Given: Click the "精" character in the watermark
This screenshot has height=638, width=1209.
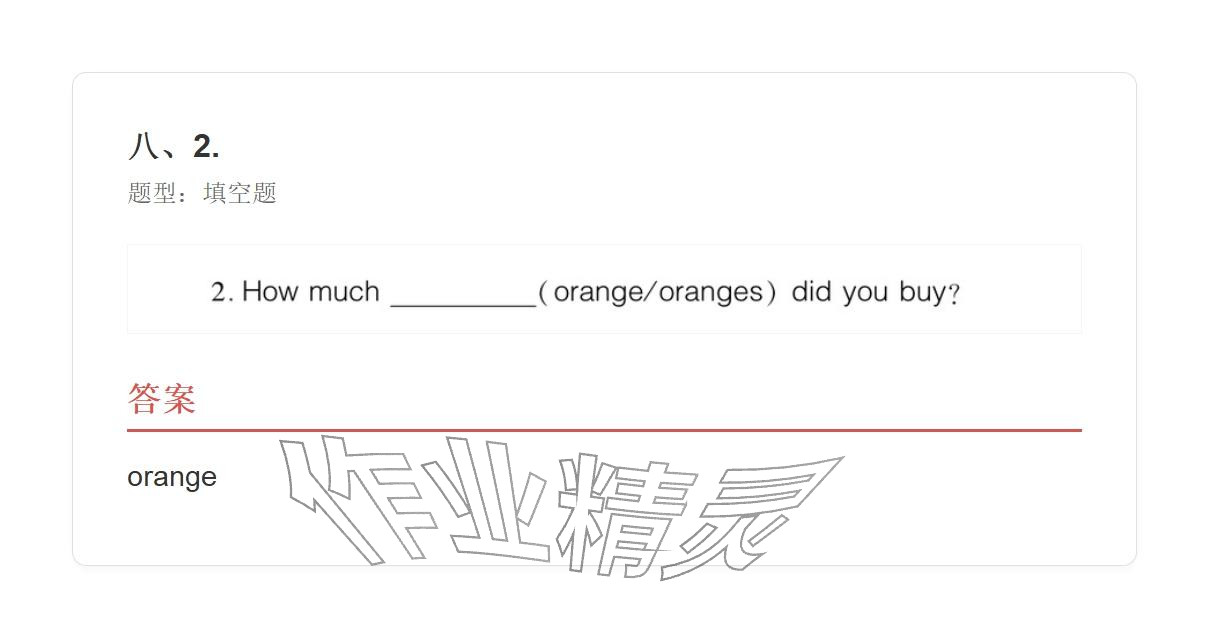Looking at the screenshot, I should pyautogui.click(x=622, y=515).
